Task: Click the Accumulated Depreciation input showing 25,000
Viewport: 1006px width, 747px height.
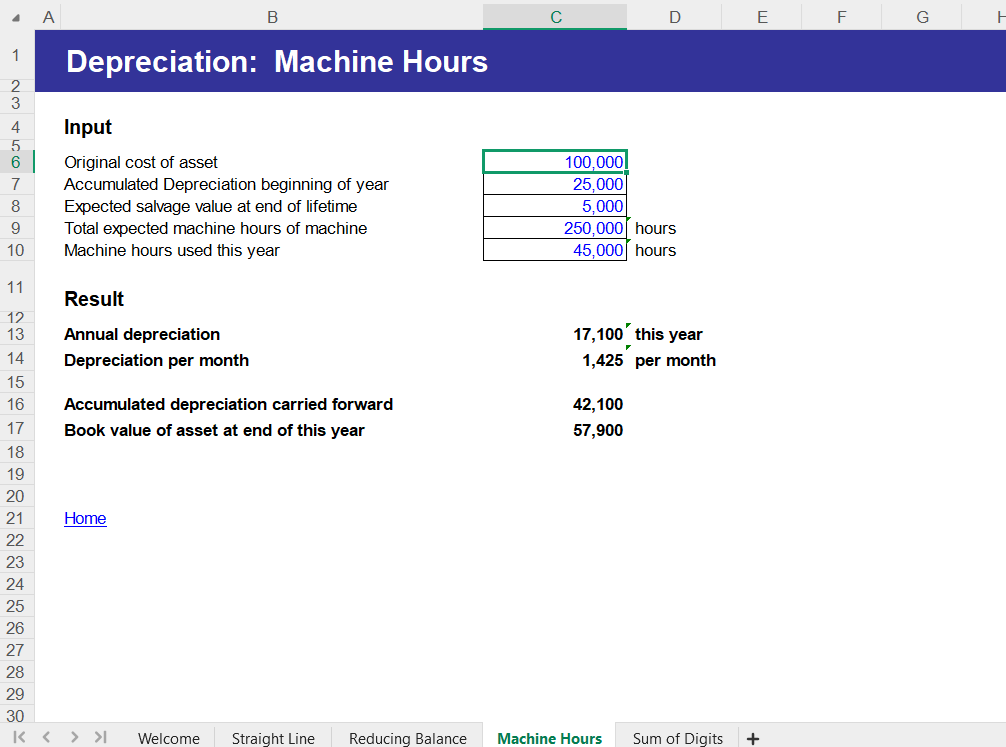Action: pos(554,183)
